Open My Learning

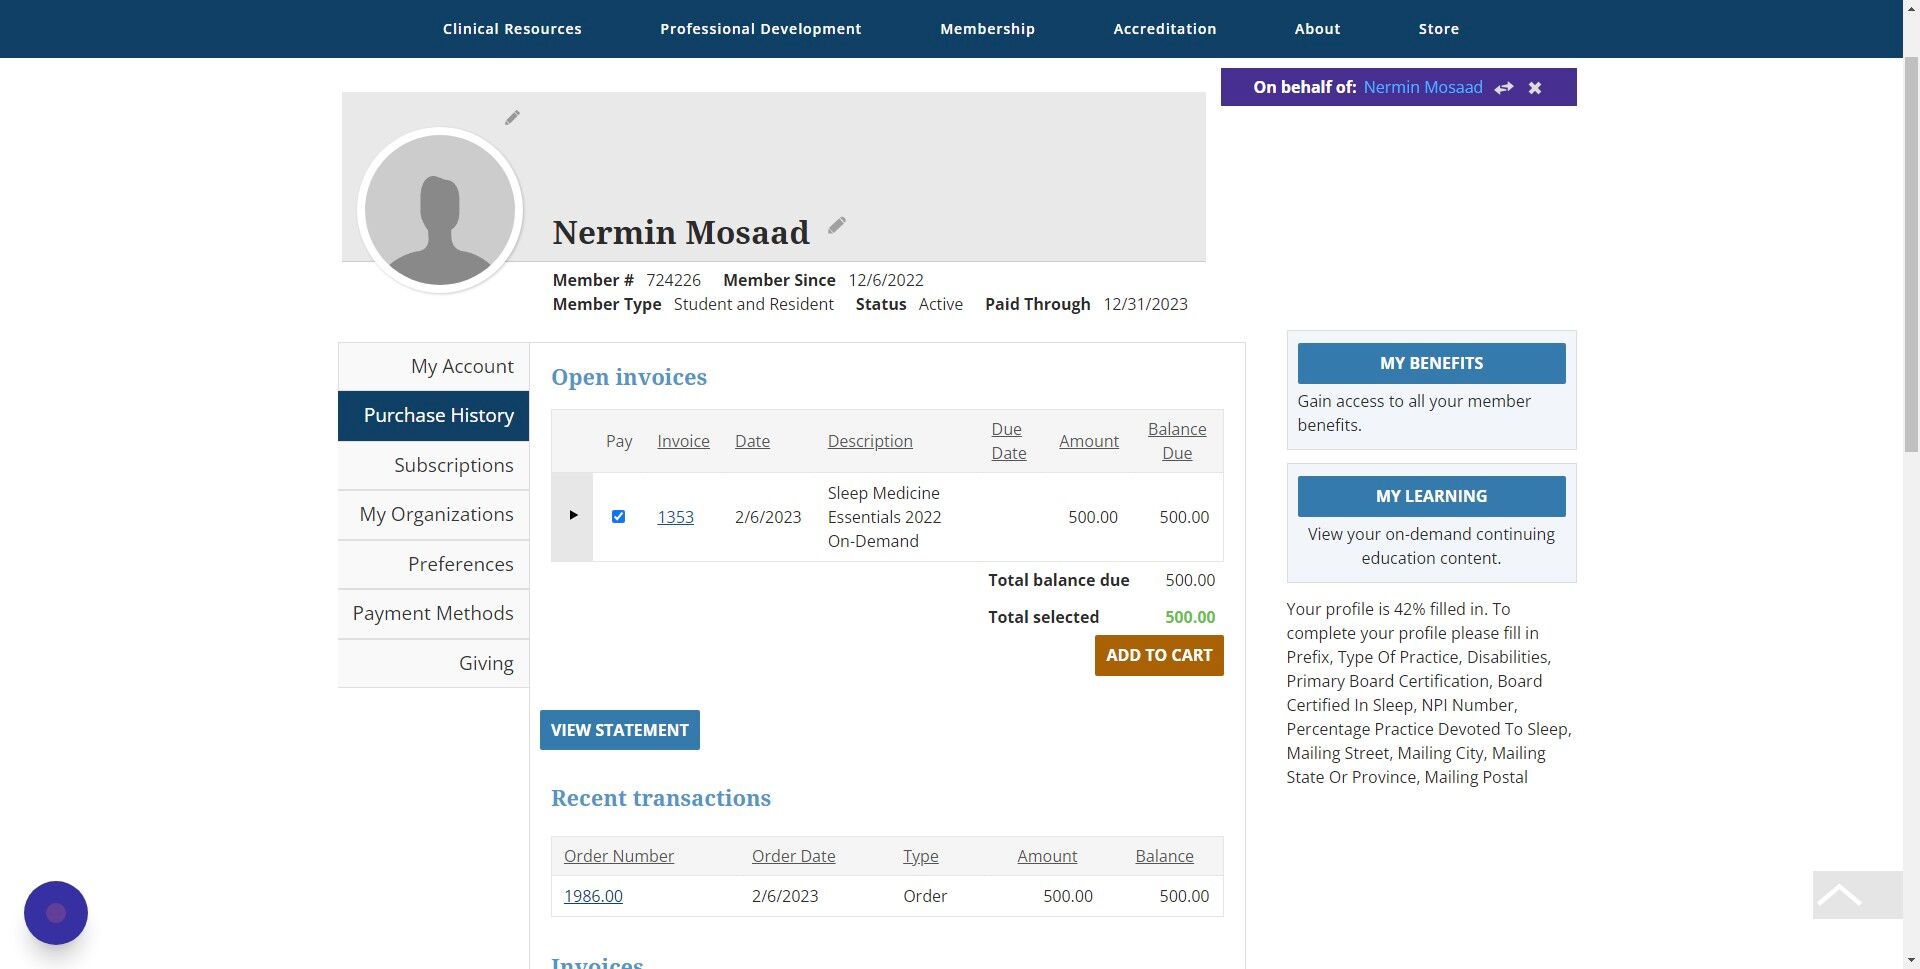(1431, 496)
